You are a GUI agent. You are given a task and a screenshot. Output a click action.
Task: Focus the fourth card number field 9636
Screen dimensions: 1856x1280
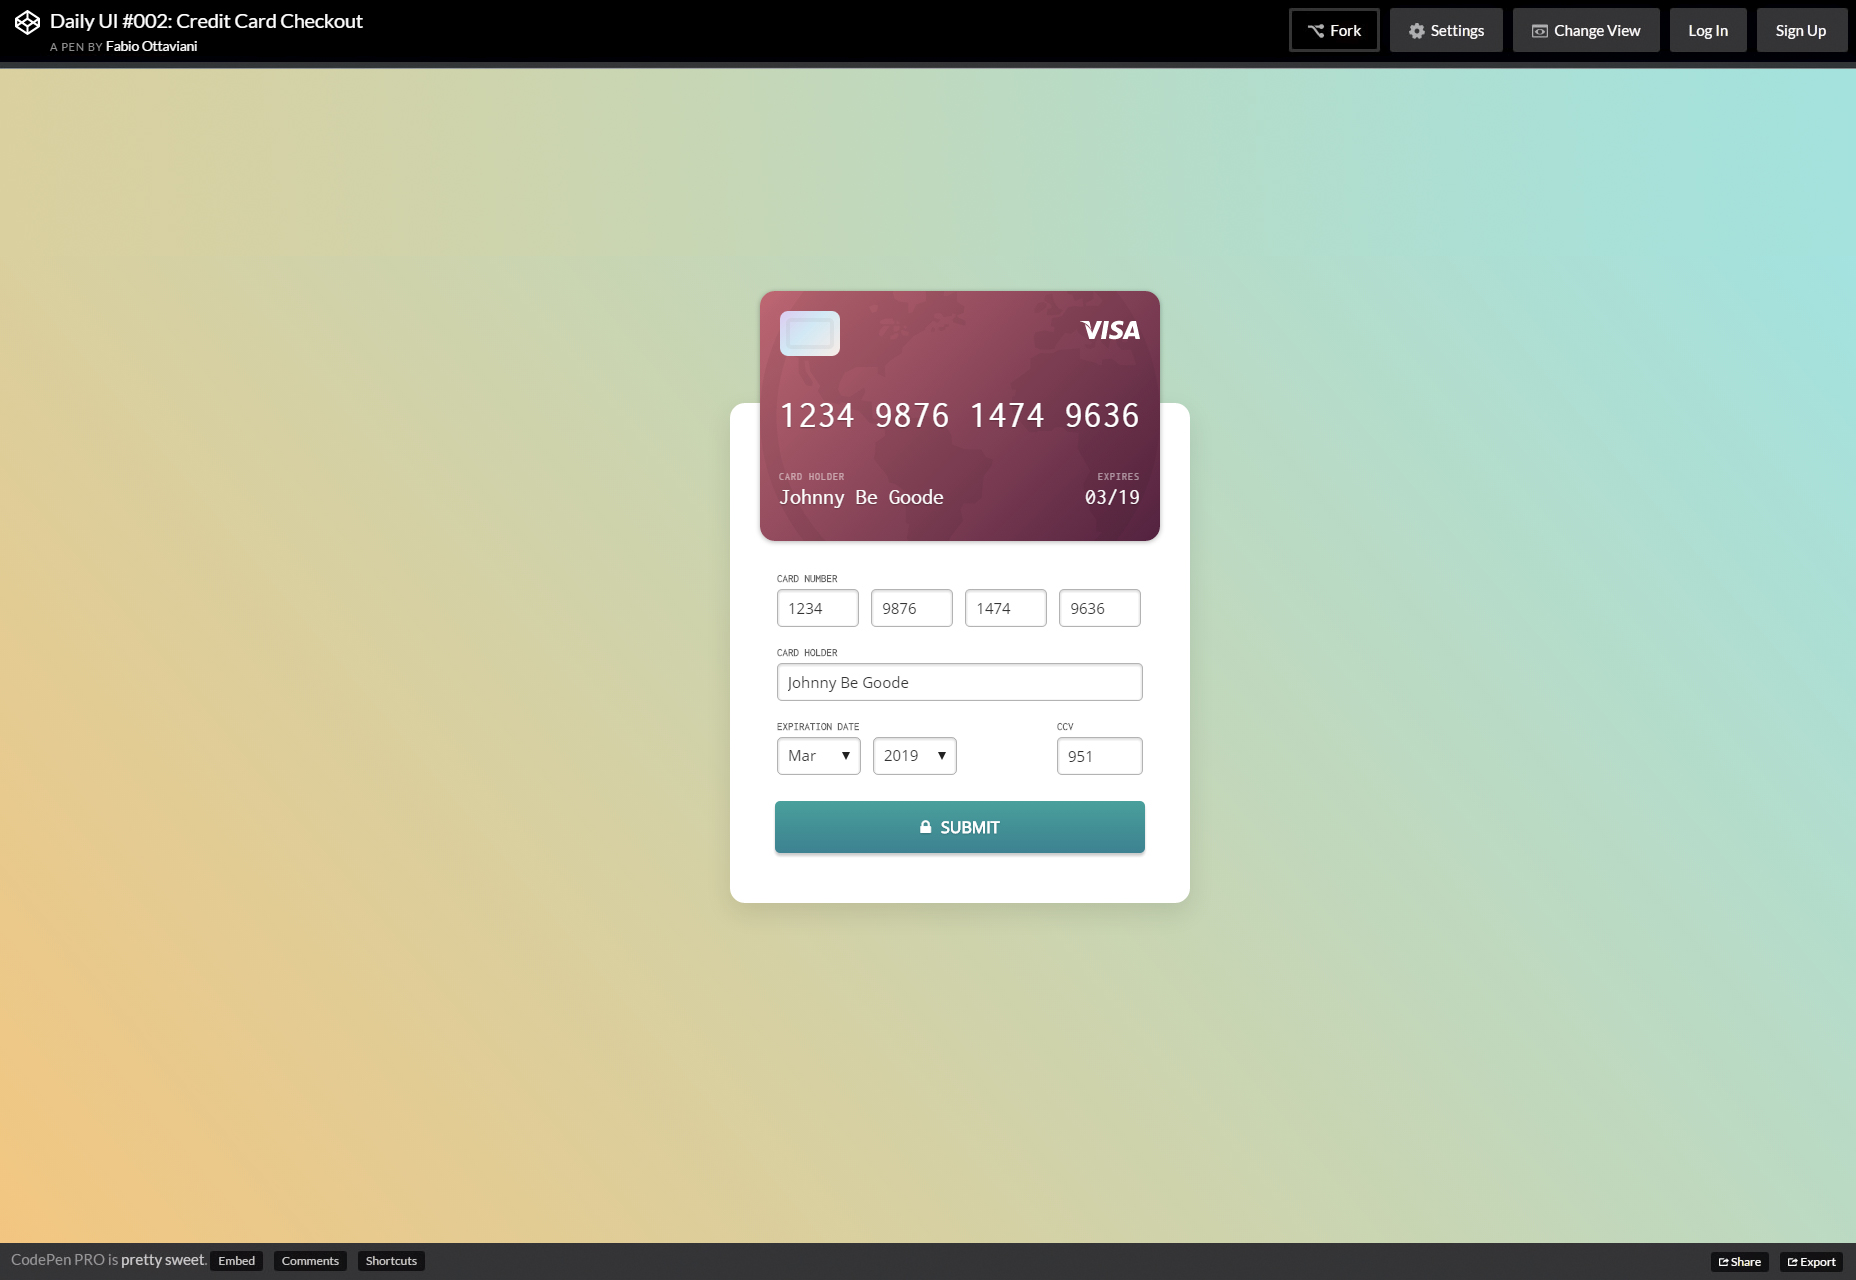[x=1099, y=608]
